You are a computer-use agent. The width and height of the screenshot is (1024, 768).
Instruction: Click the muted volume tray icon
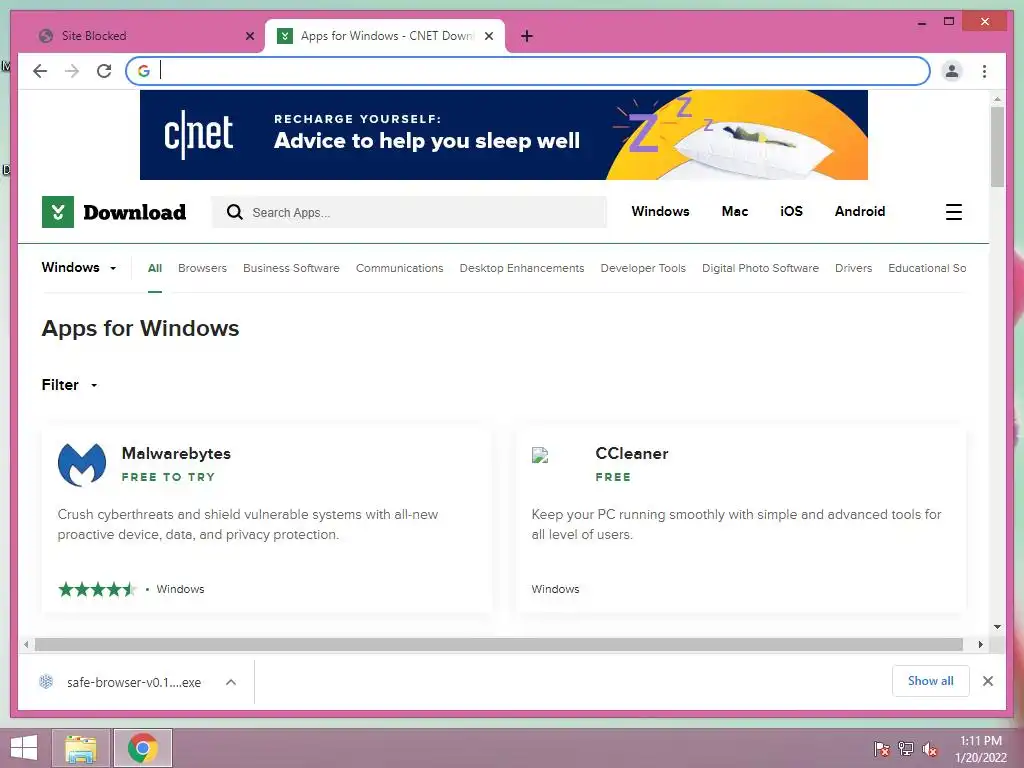(x=930, y=749)
